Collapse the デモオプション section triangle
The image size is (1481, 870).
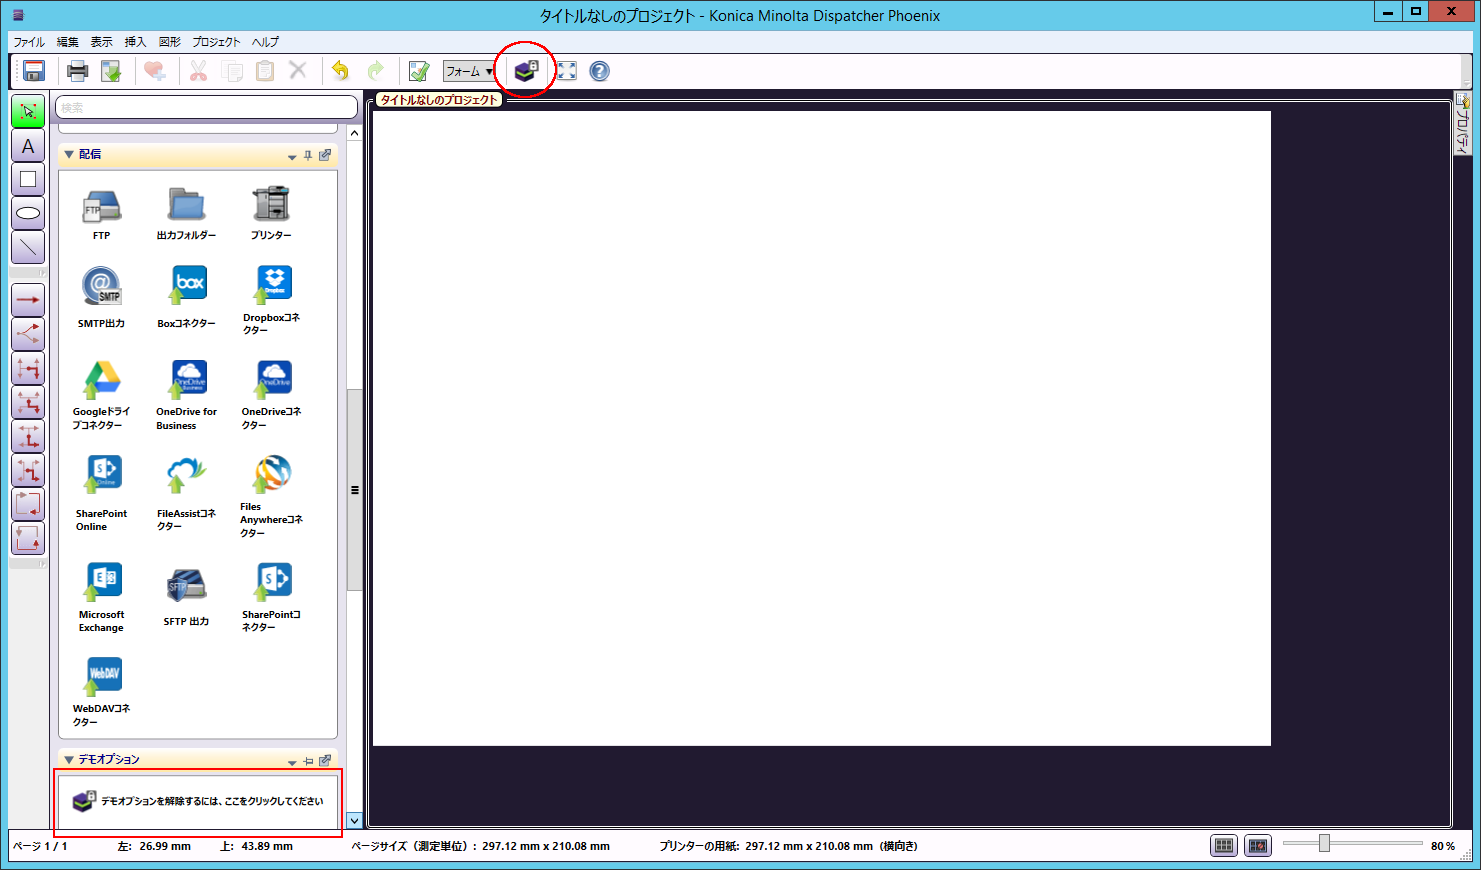[69, 759]
